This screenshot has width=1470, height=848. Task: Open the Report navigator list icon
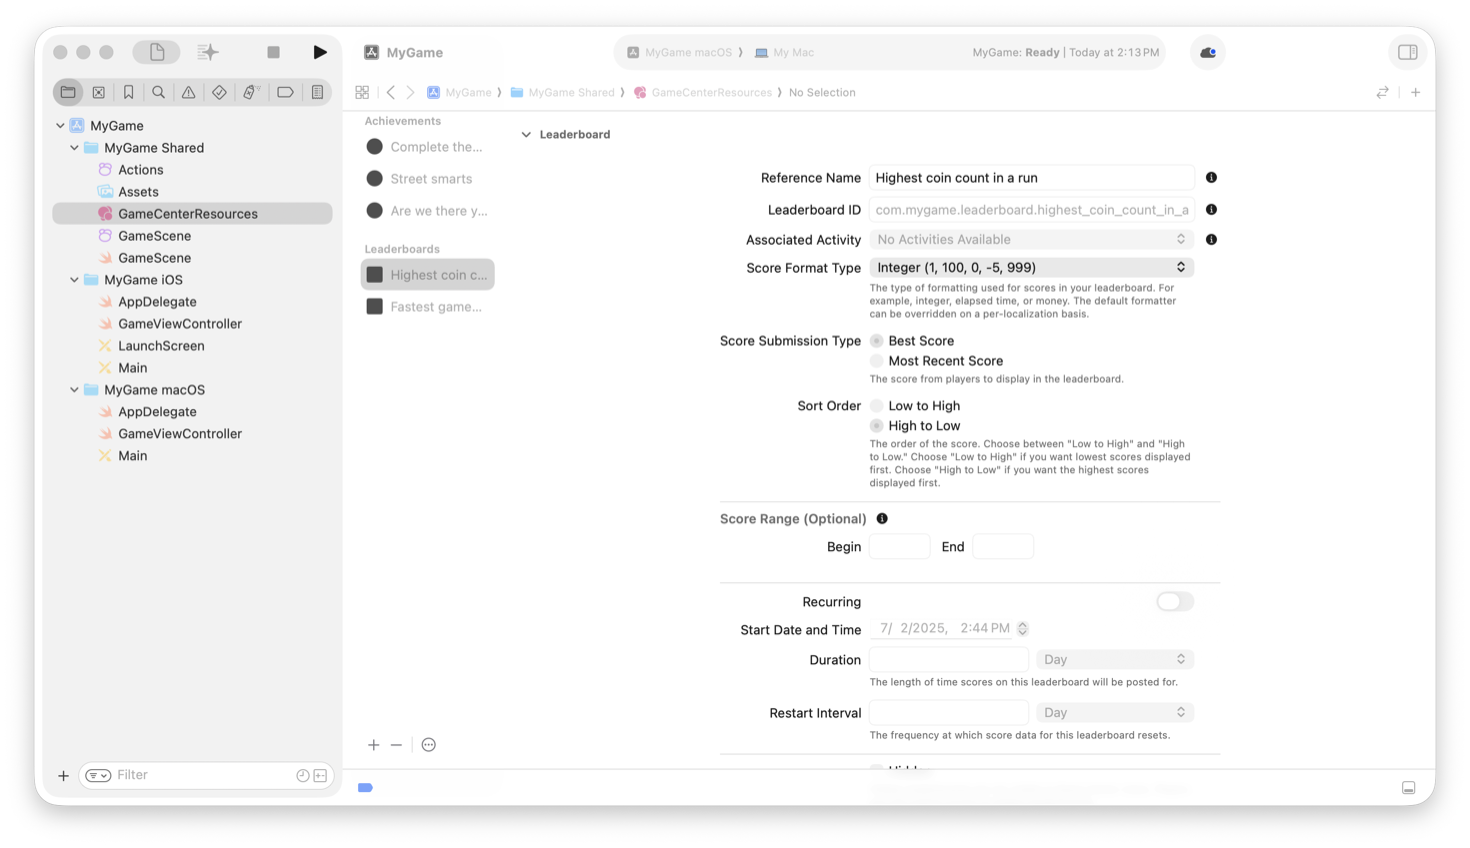[317, 92]
